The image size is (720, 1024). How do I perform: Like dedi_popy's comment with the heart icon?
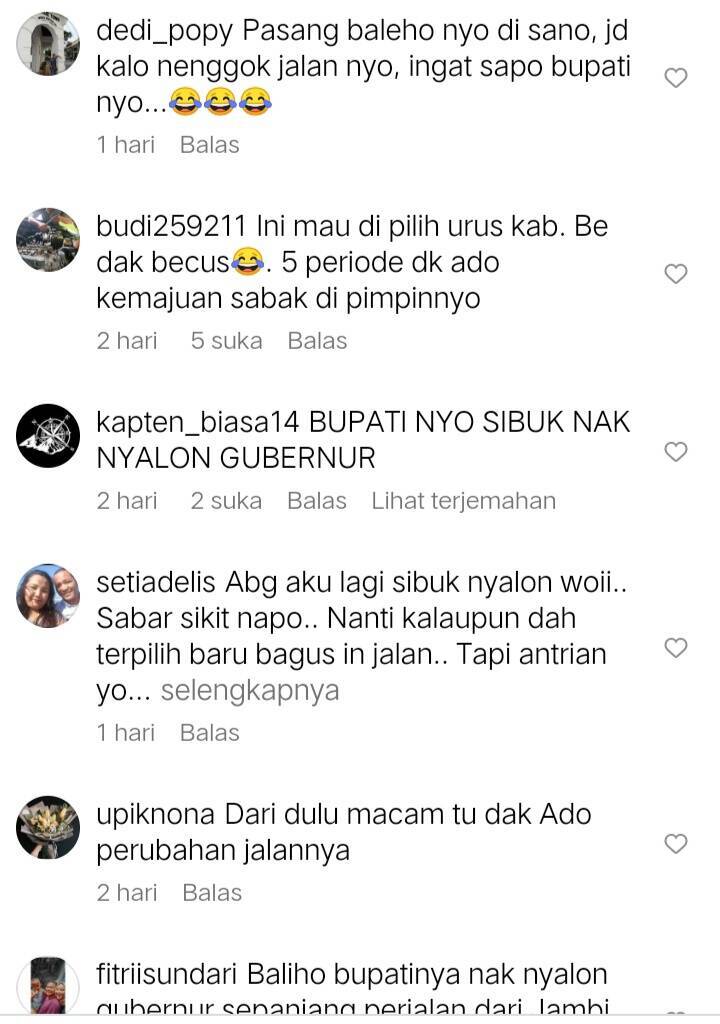pos(676,78)
